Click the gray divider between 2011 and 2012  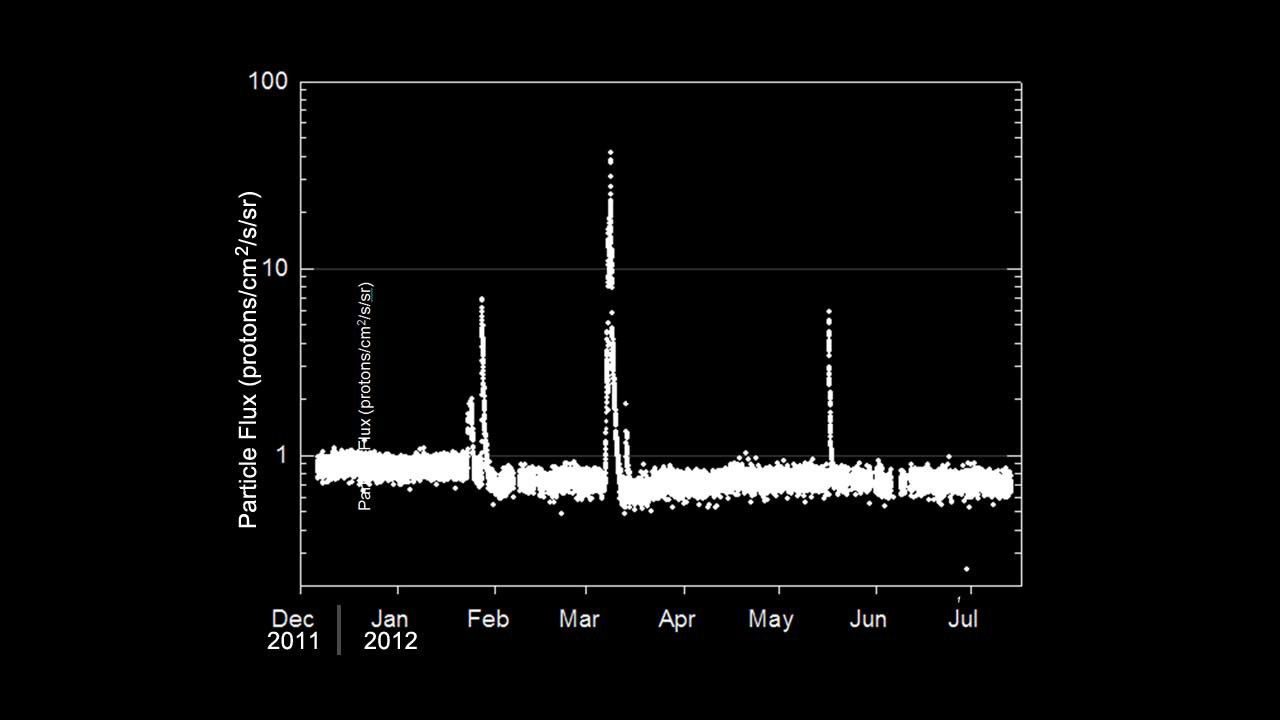tap(339, 629)
